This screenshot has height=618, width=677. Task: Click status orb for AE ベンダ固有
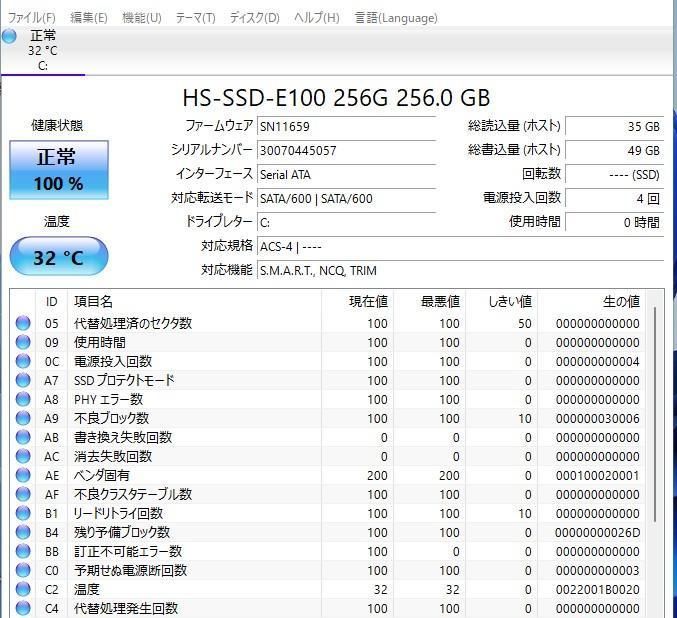[23, 475]
